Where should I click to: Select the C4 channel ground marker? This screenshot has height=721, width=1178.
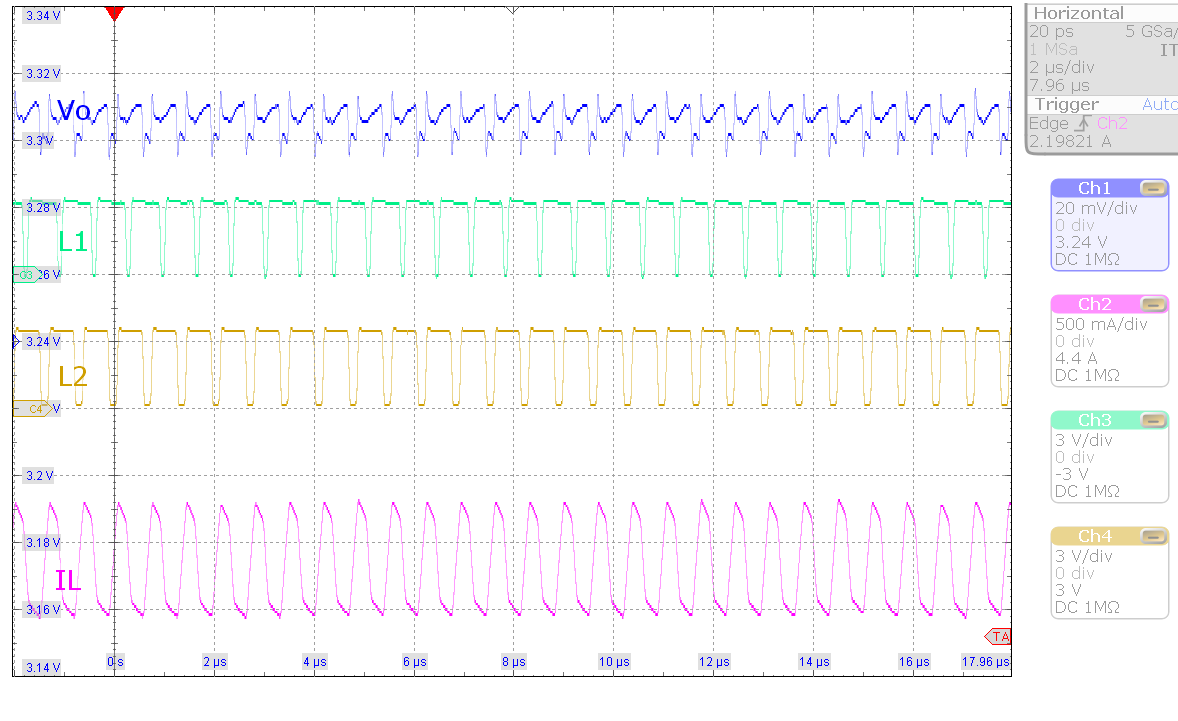[x=33, y=408]
